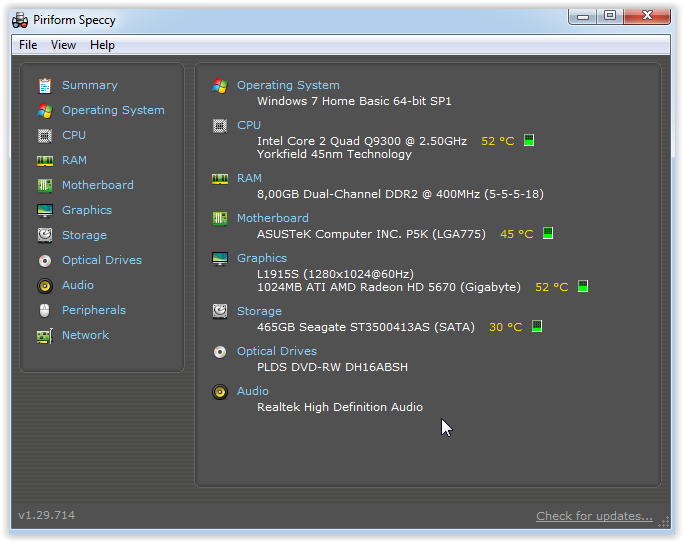Go to Operating System section in sidebar
Viewport: 683px width, 542px height.
113,110
